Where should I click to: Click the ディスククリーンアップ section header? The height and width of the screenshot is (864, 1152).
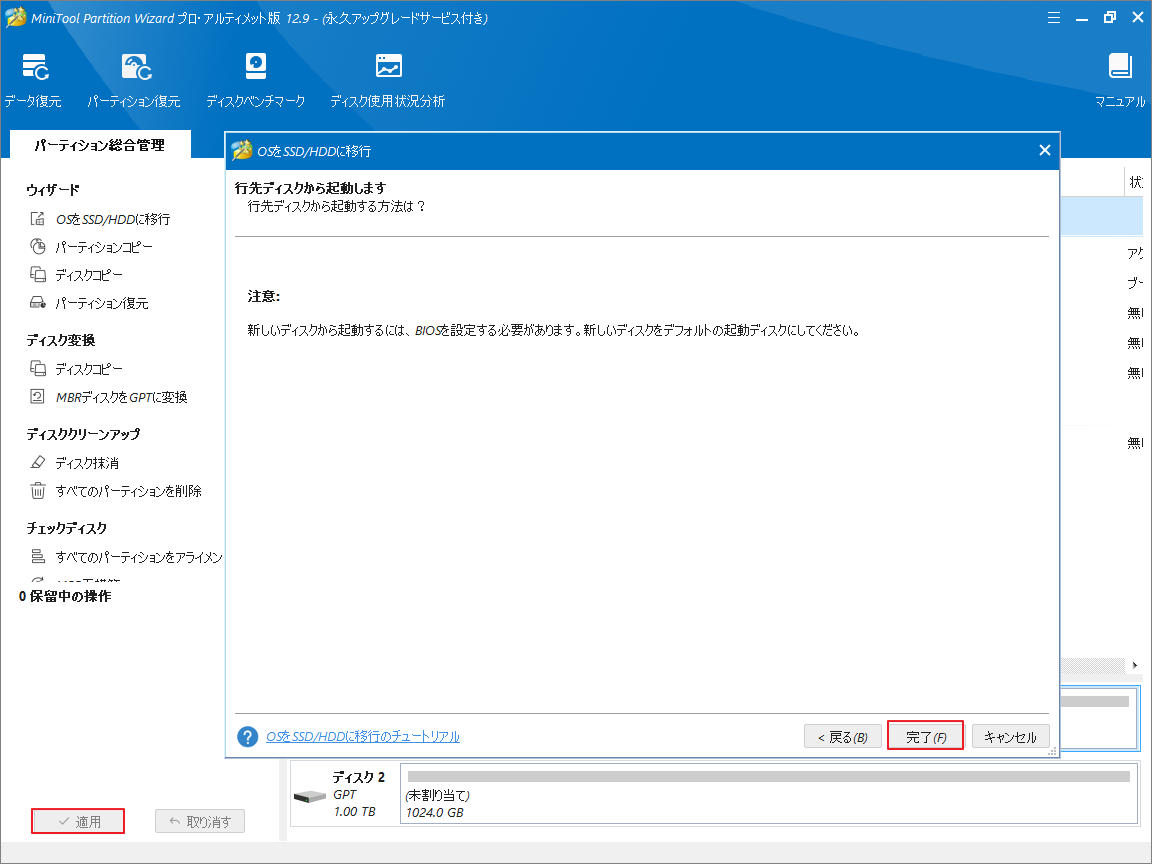coord(83,434)
